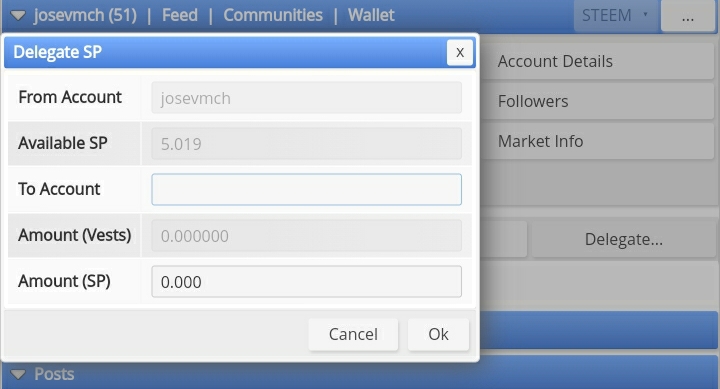Collapse the Posts section triangle
720x389 pixels.
click(18, 374)
